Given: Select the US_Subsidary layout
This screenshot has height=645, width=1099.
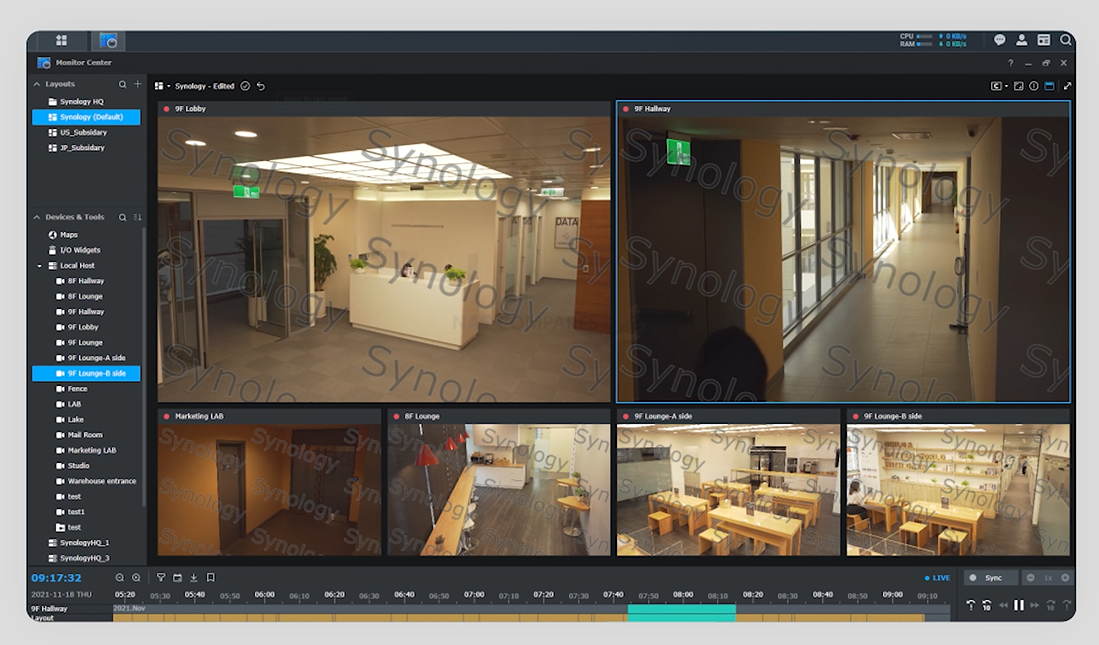Looking at the screenshot, I should tap(86, 133).
